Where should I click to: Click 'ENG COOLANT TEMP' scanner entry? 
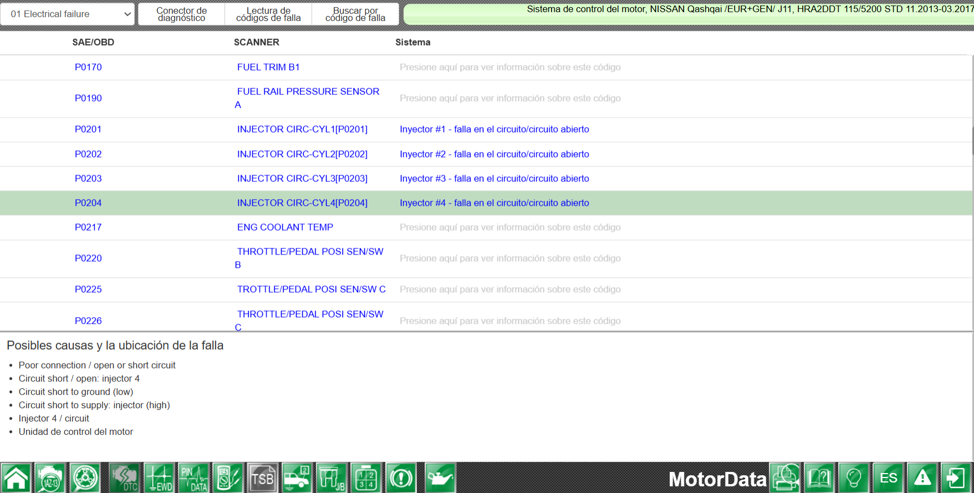click(285, 227)
